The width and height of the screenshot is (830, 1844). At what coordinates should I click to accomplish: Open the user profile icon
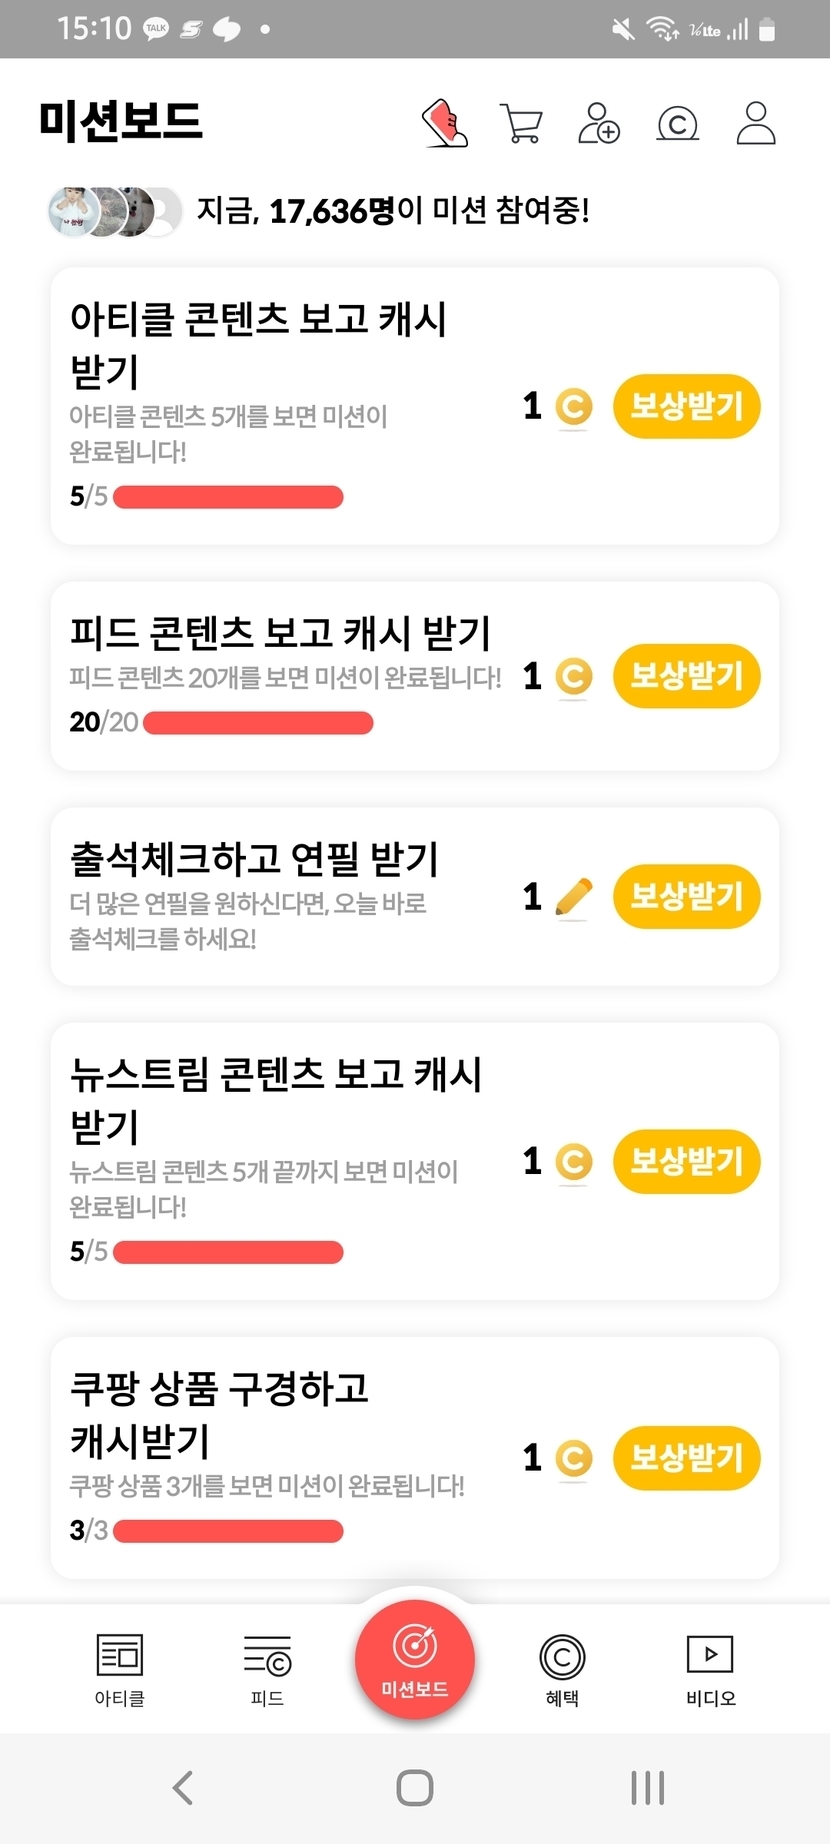point(755,124)
